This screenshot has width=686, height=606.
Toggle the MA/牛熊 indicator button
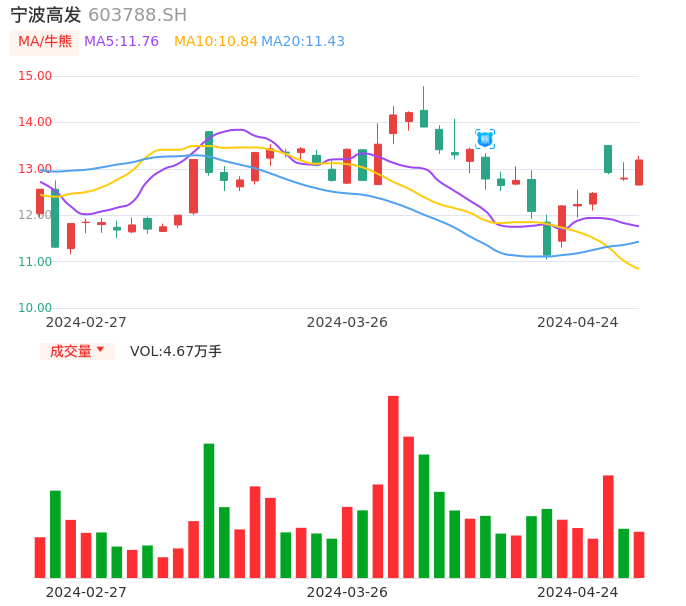pos(45,42)
